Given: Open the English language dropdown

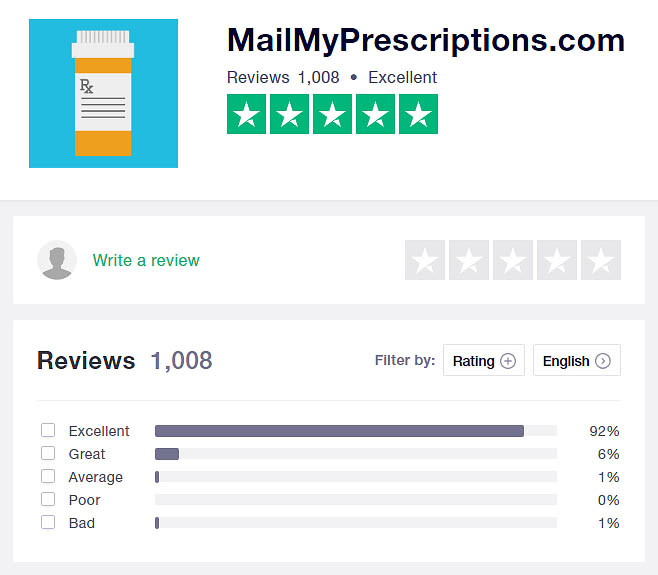Looking at the screenshot, I should click(x=577, y=361).
